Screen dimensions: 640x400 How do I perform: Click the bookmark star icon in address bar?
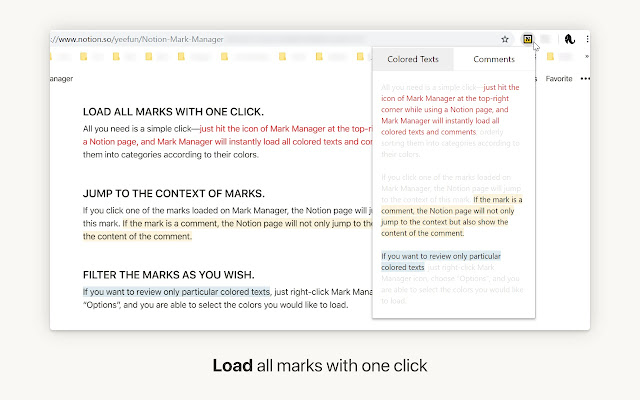coord(505,39)
